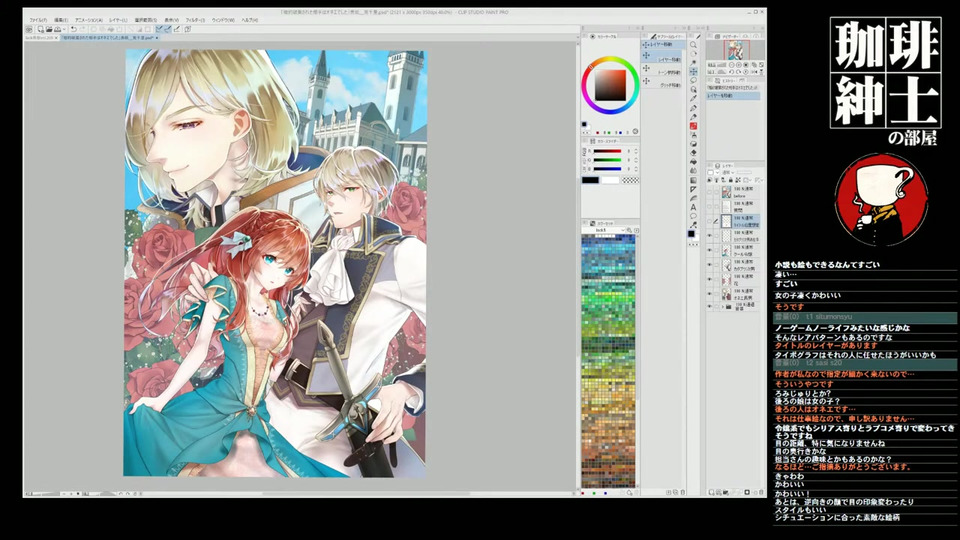Toggle the checkbox beside the 'before' layer eye

pyautogui.click(x=716, y=192)
